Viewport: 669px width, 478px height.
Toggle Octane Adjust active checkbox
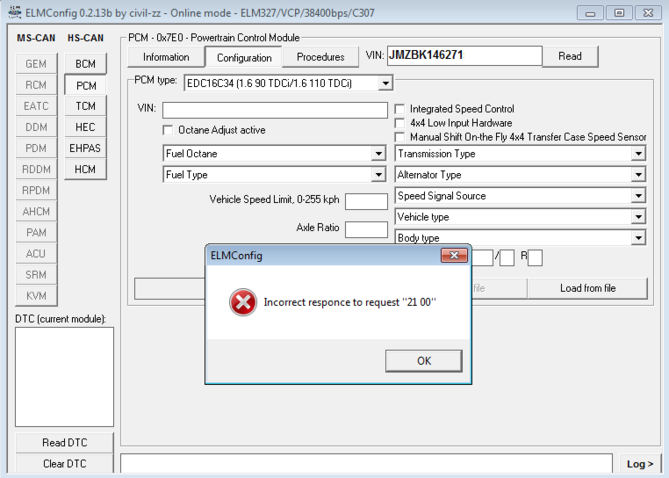coord(168,130)
